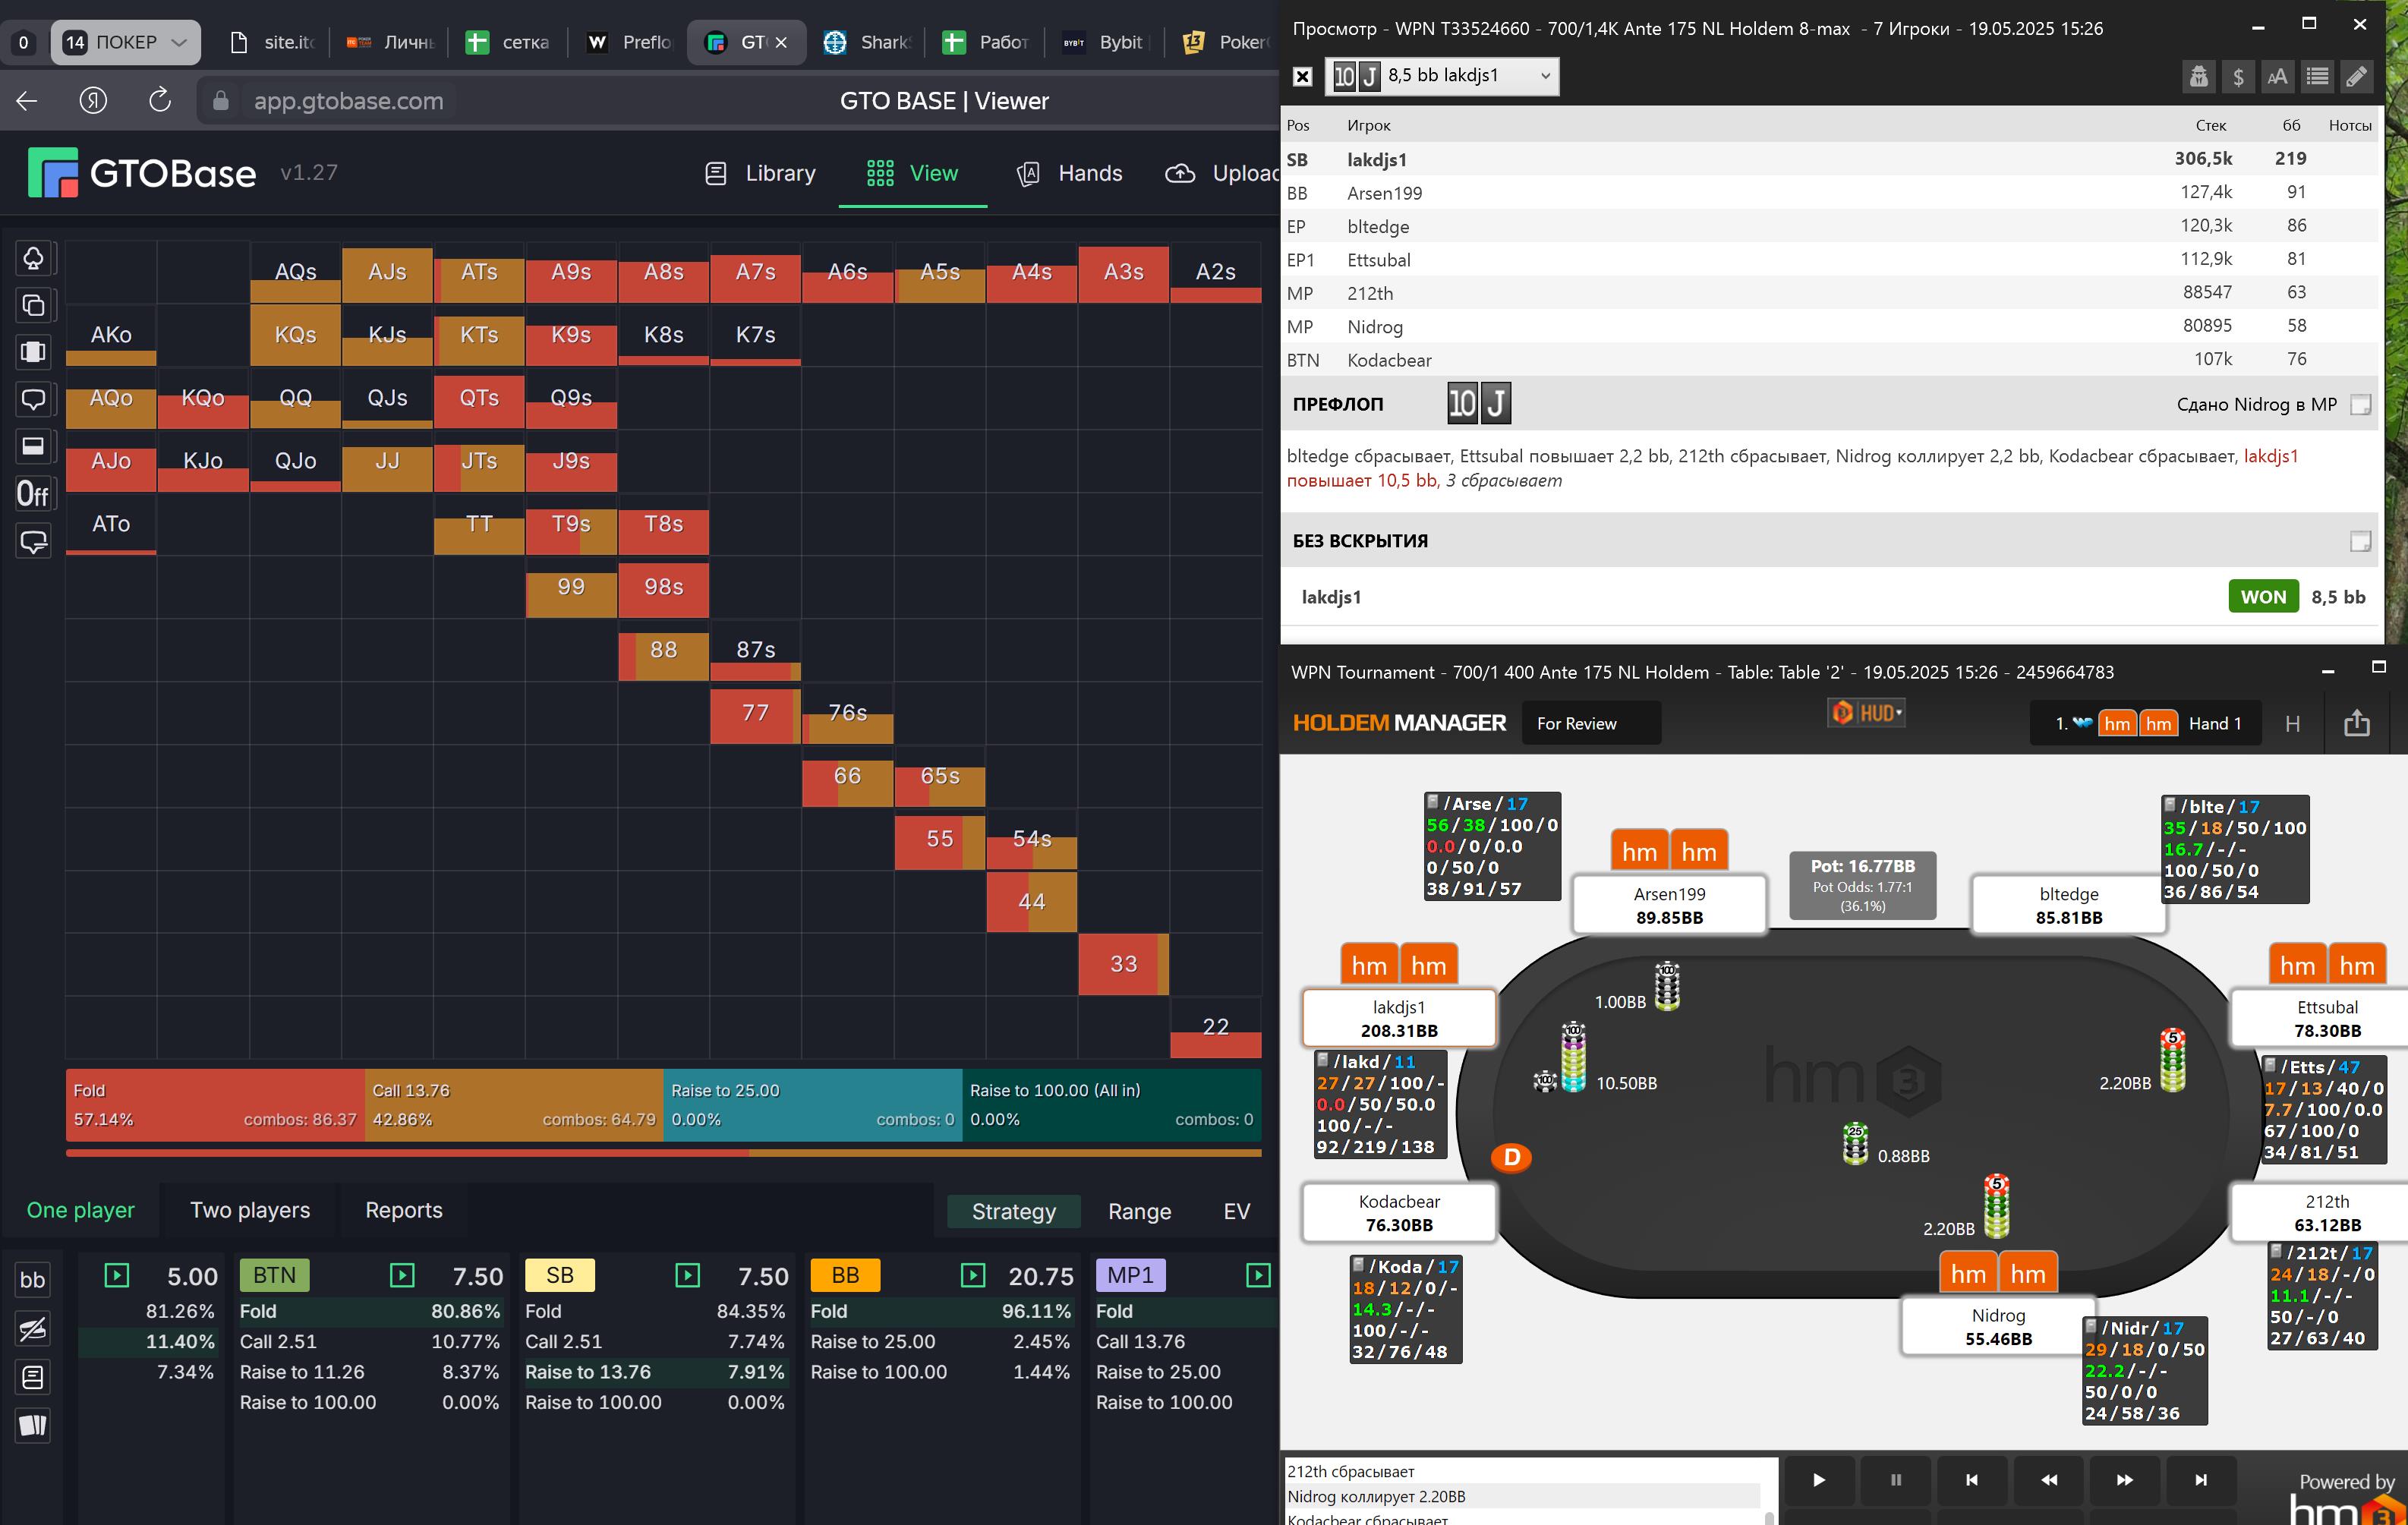
Task: Switch to the Bybit browser tab
Action: point(1104,42)
